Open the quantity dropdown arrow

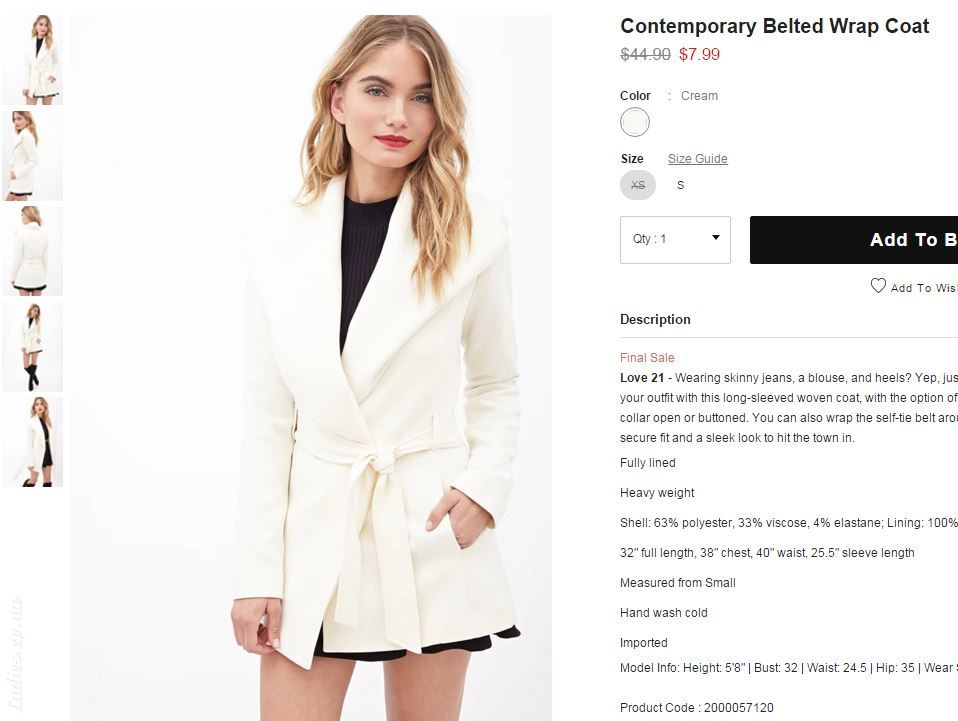click(x=715, y=238)
